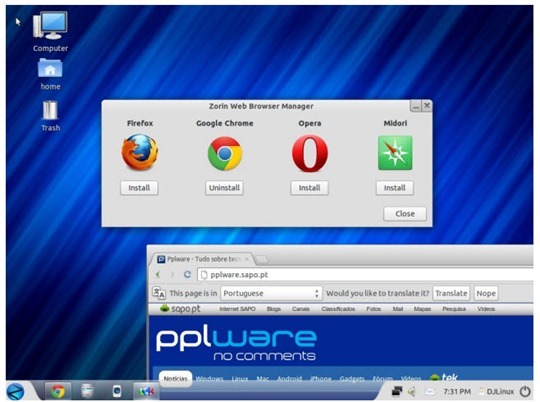
Task: Click the Firefox logo in Browser Manager
Action: pos(139,152)
